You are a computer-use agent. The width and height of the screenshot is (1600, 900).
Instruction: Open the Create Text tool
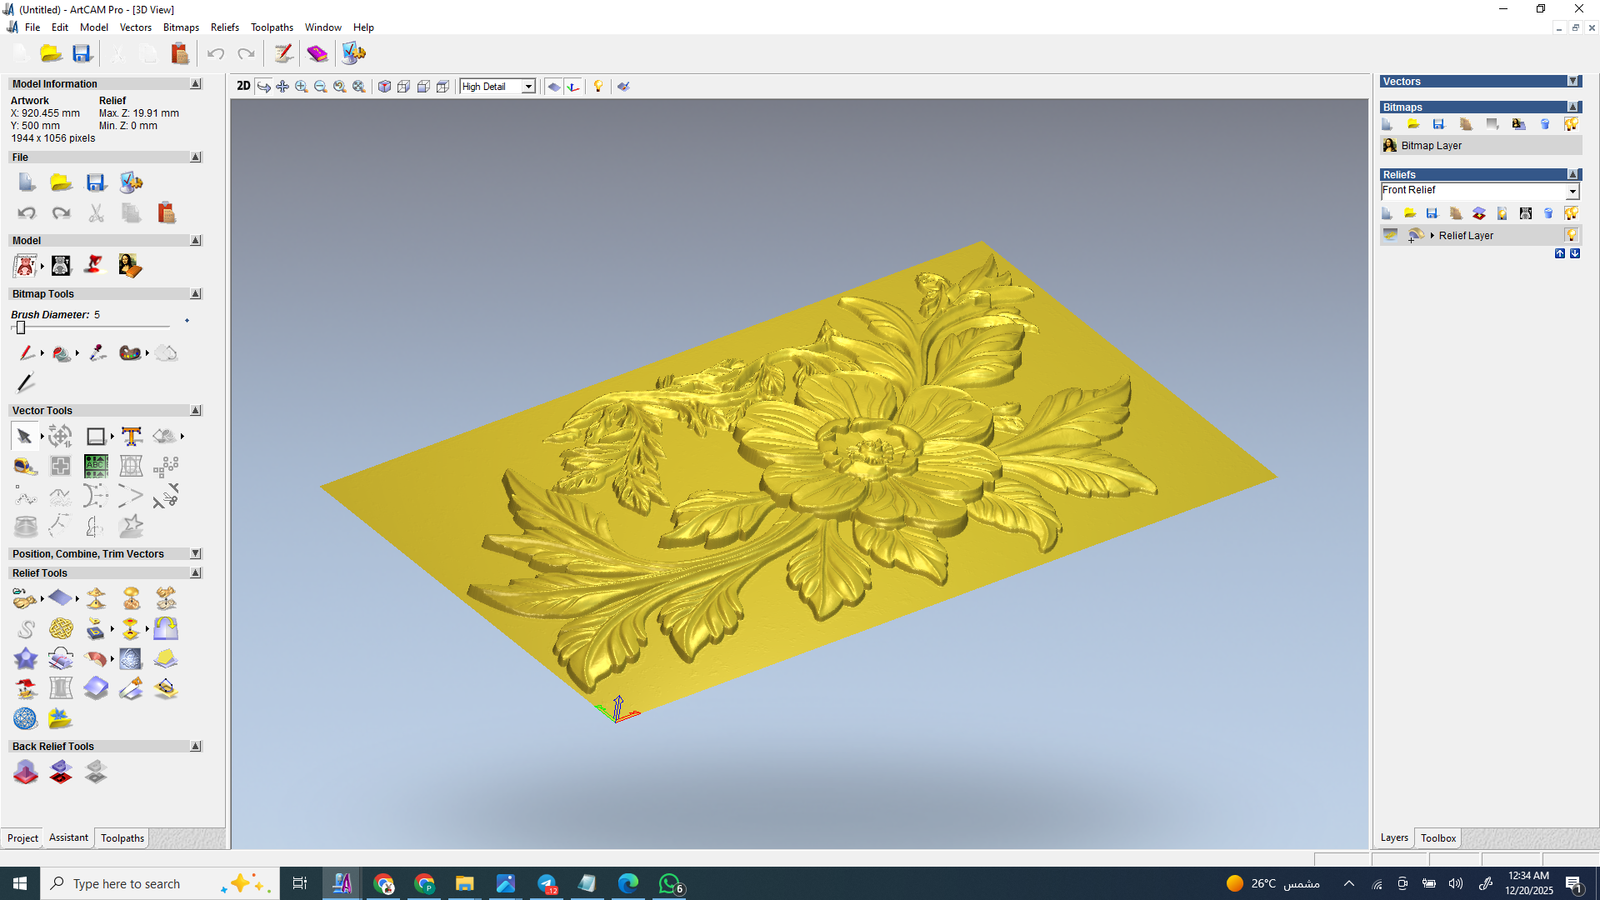click(130, 436)
